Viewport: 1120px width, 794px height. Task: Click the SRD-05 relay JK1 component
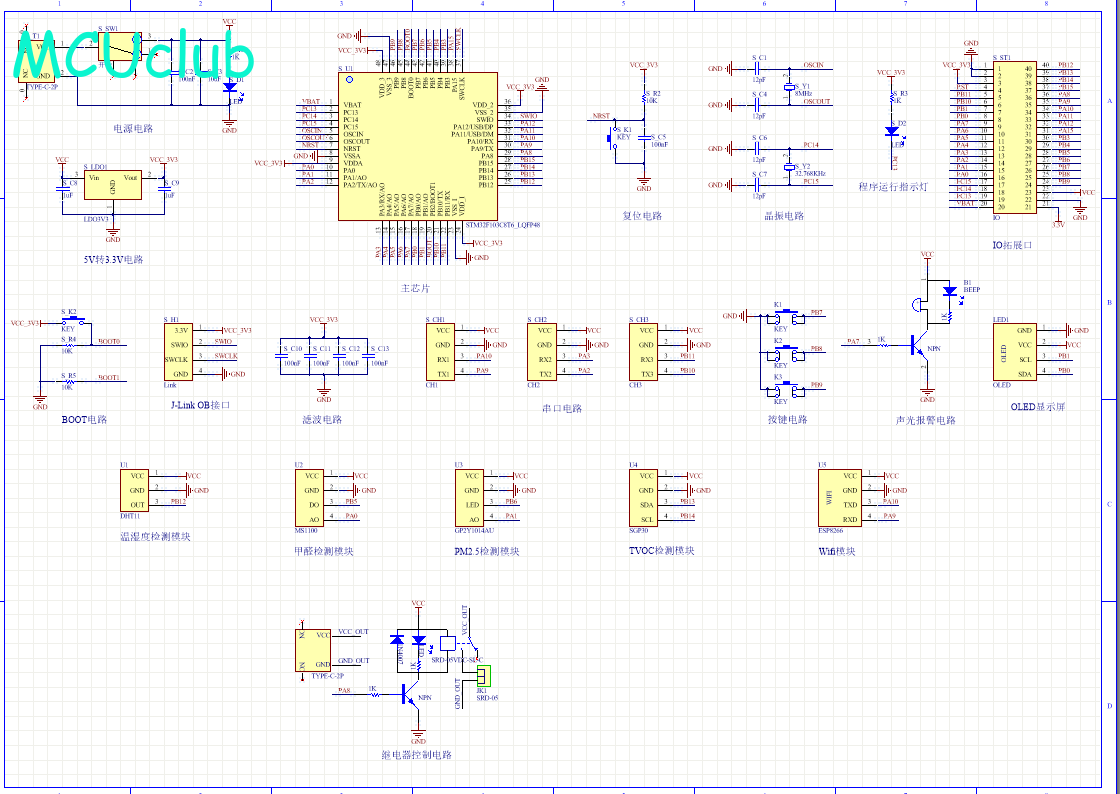point(484,675)
